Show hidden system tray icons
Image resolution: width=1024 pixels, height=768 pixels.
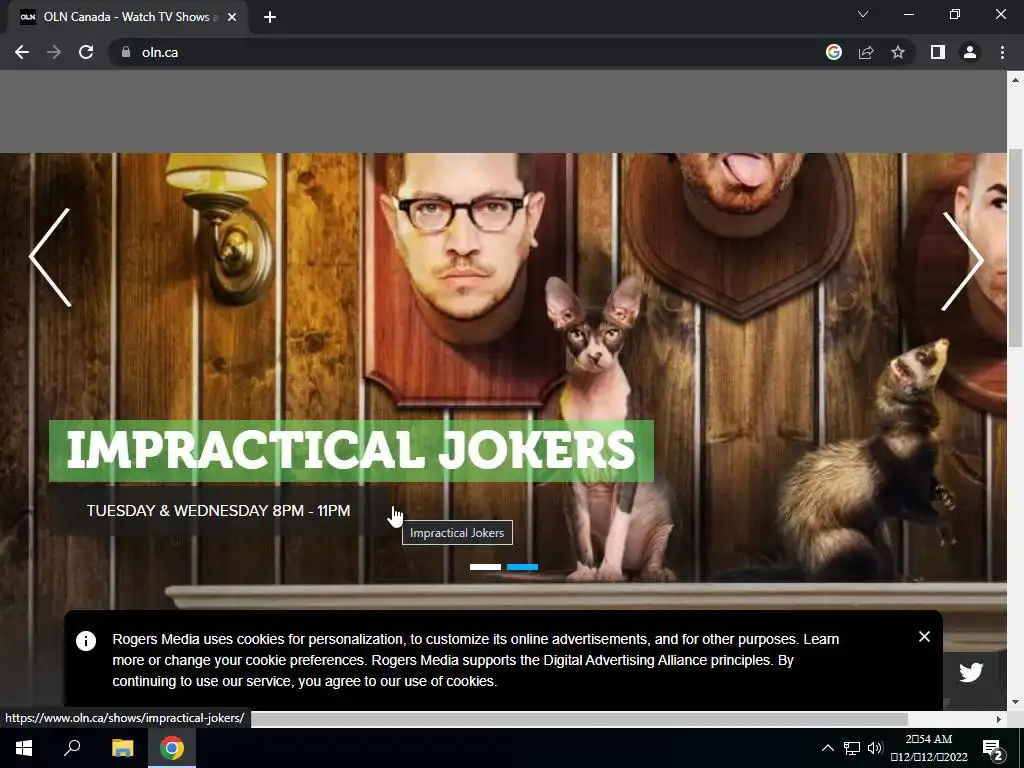tap(827, 748)
